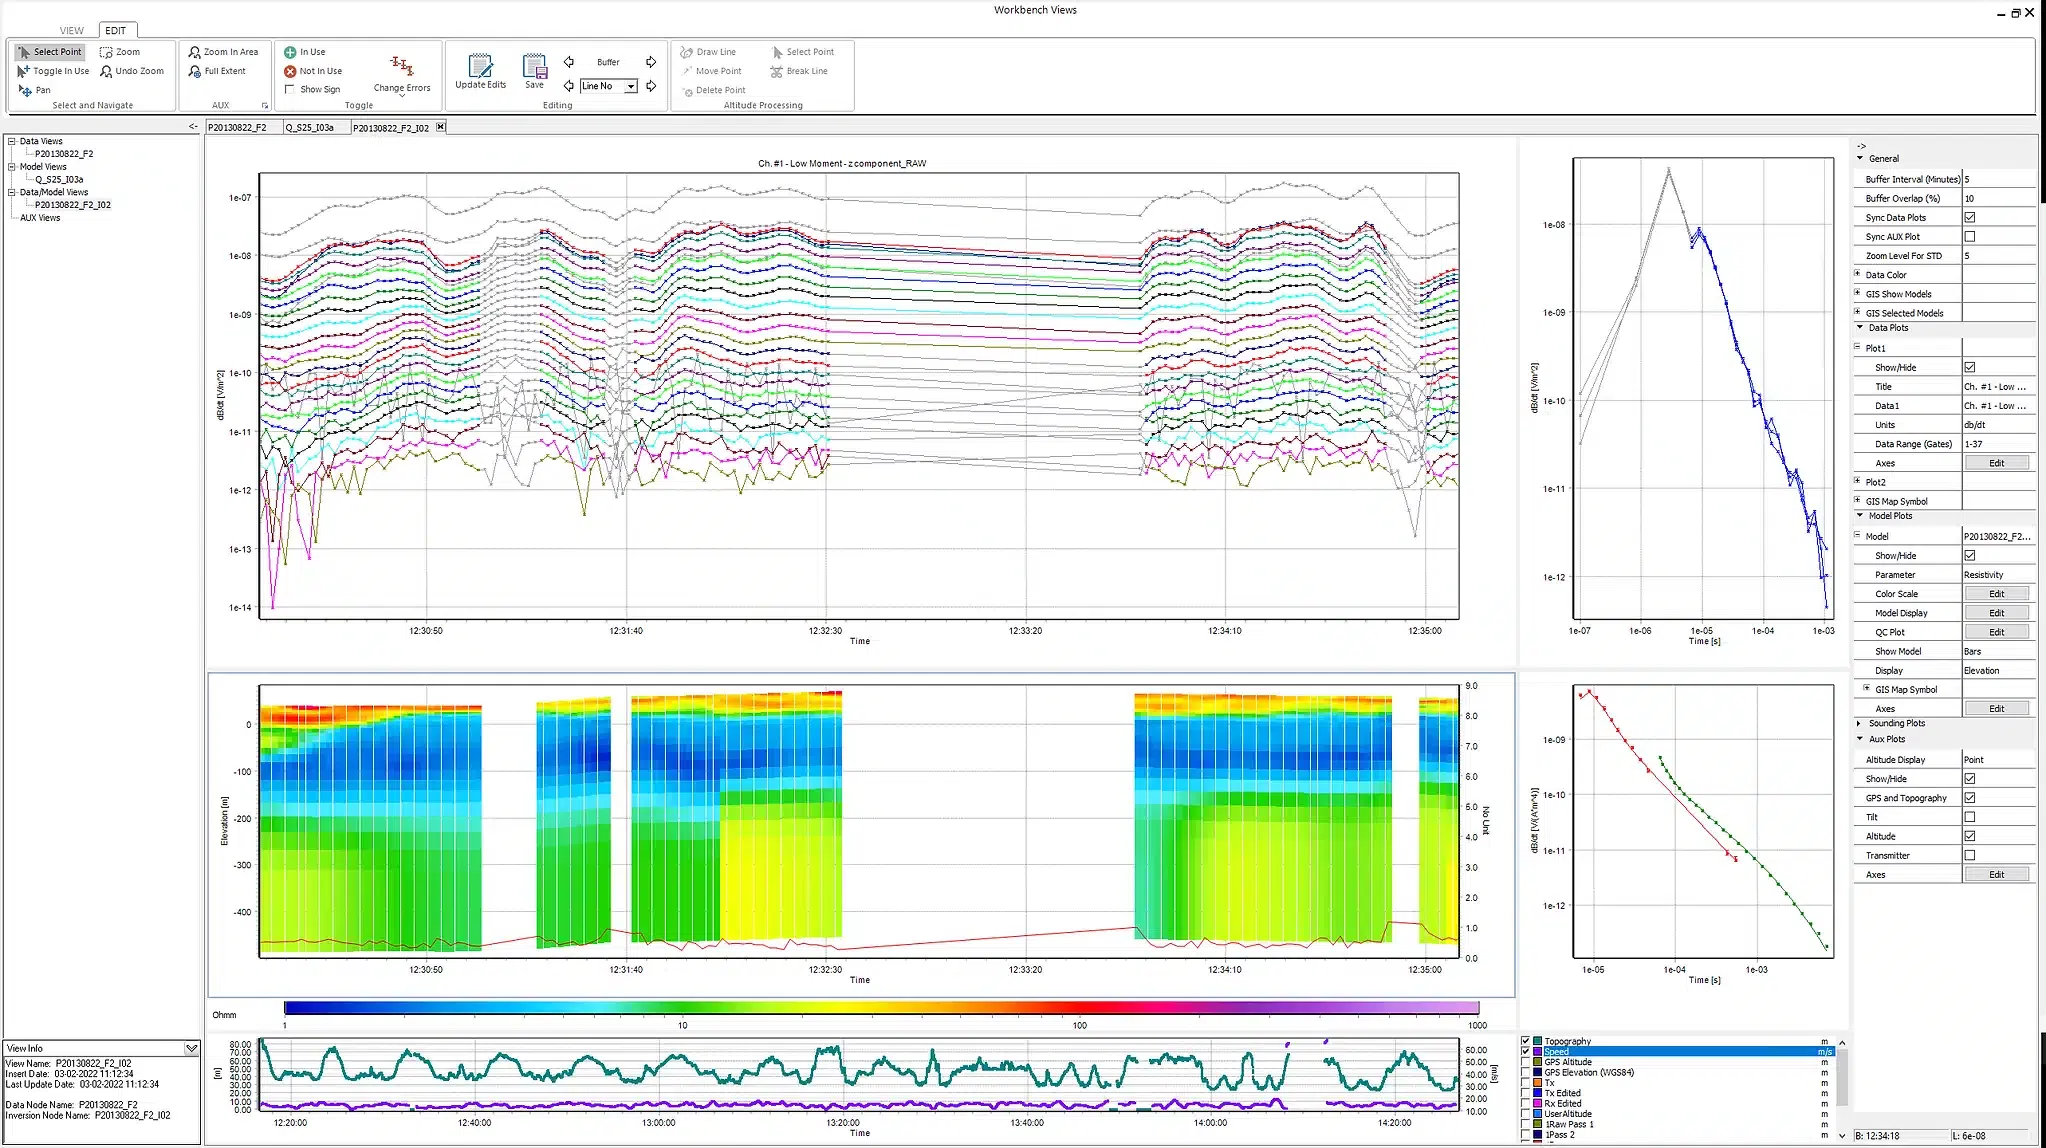Click the Change Errors icon
The width and height of the screenshot is (2046, 1148).
(x=402, y=74)
